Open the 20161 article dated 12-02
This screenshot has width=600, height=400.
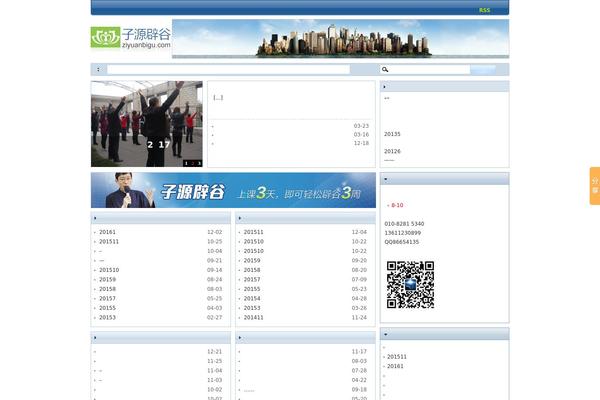click(x=108, y=232)
